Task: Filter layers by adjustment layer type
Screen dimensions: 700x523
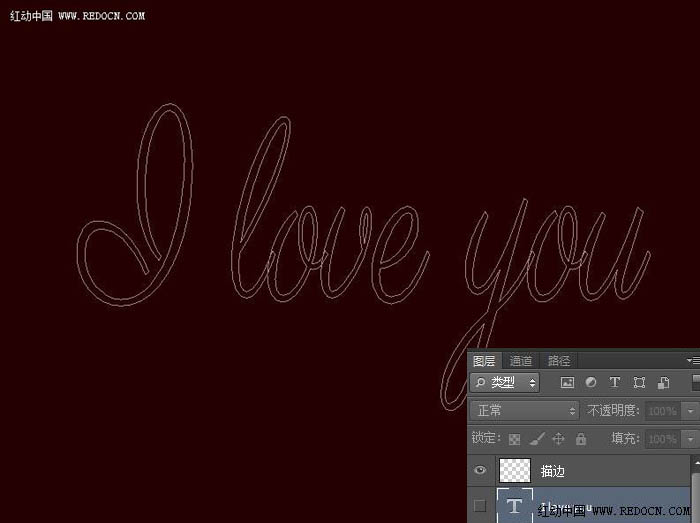Action: [591, 382]
